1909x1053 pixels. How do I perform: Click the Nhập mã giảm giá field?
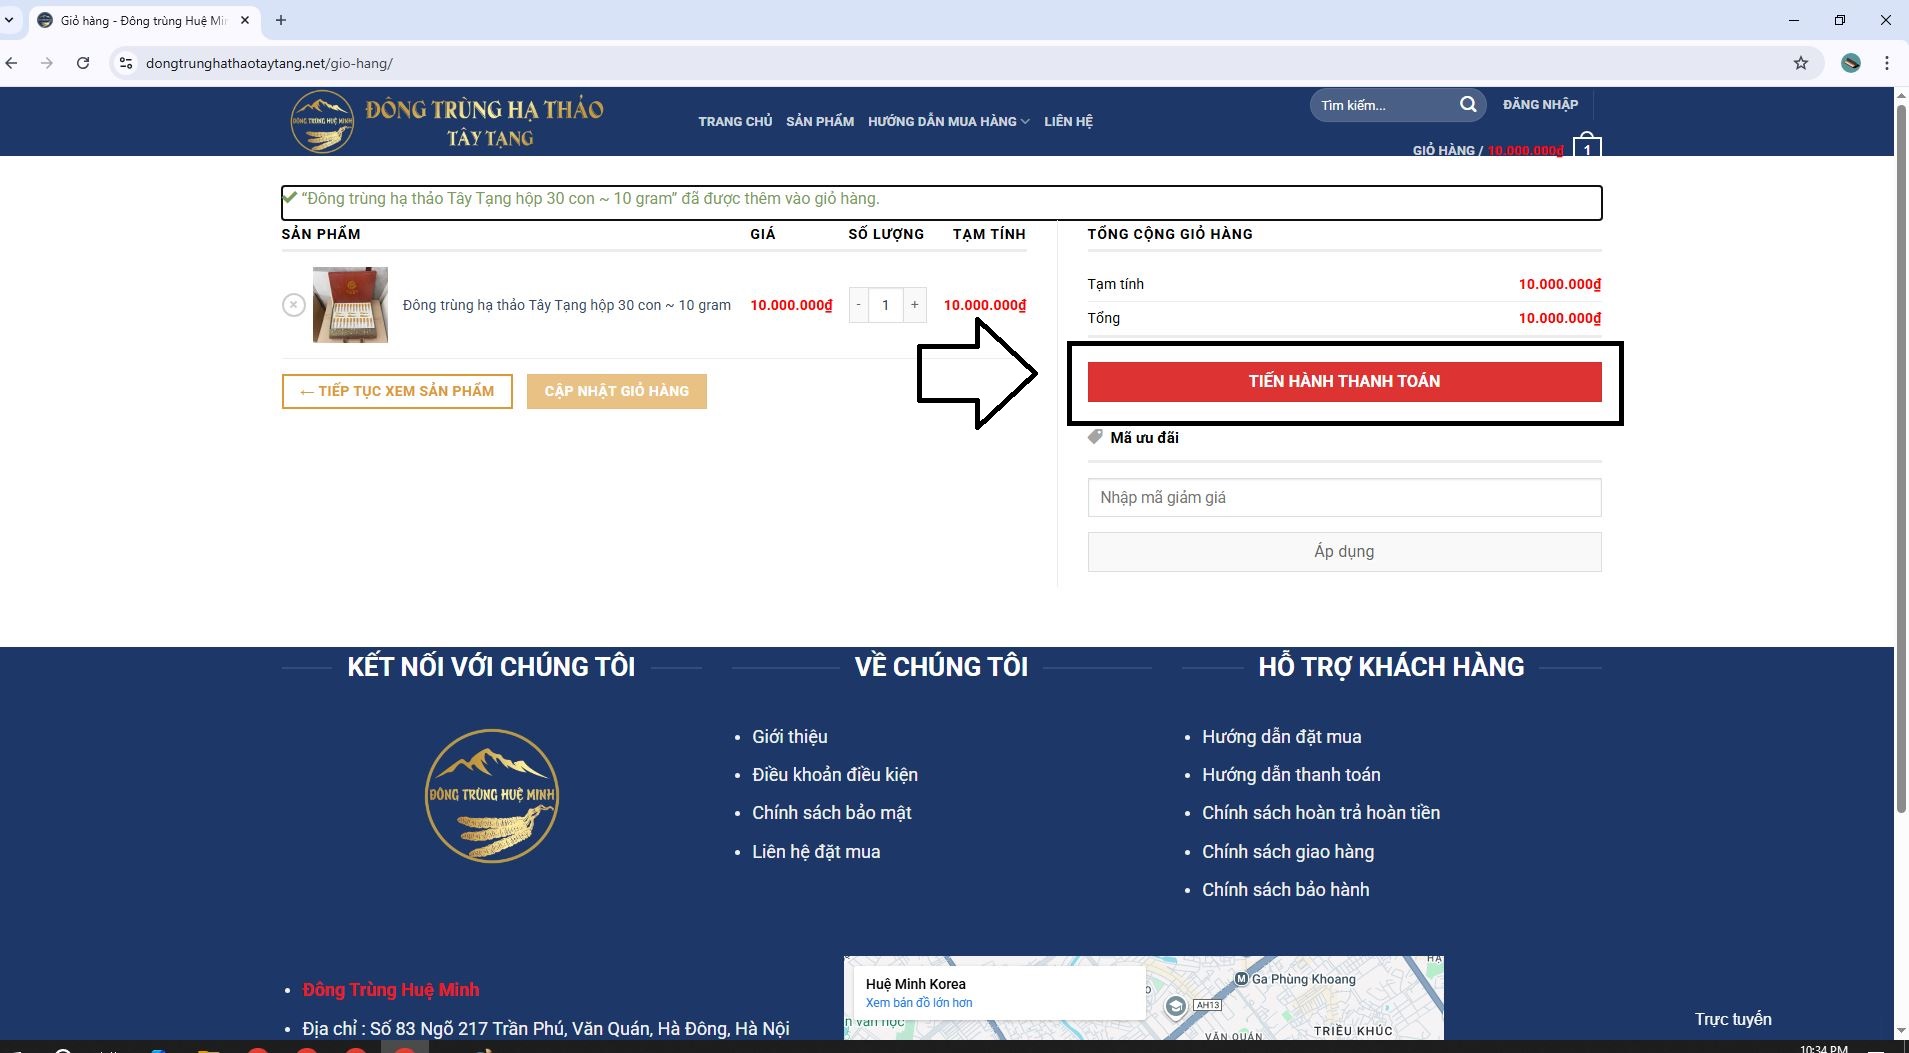pyautogui.click(x=1344, y=497)
